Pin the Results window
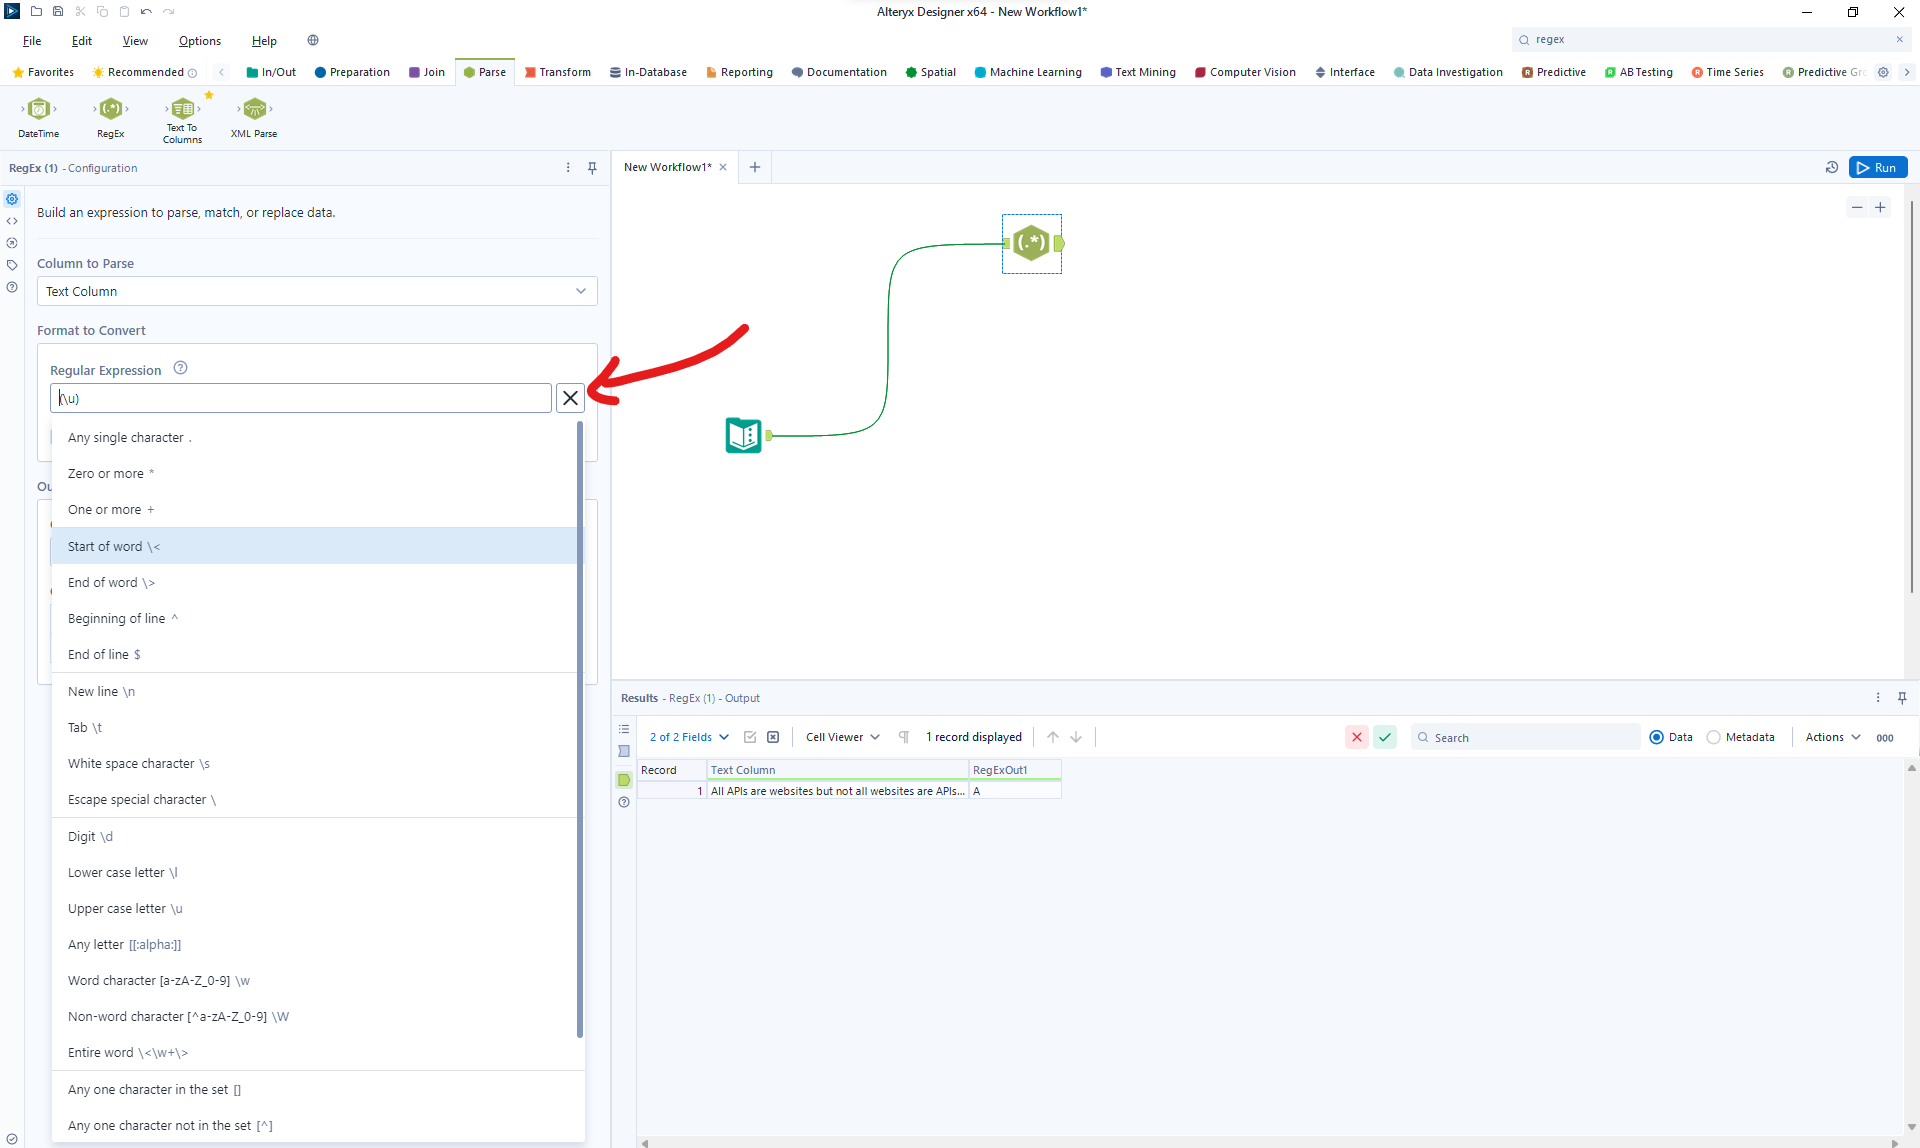 [1902, 698]
